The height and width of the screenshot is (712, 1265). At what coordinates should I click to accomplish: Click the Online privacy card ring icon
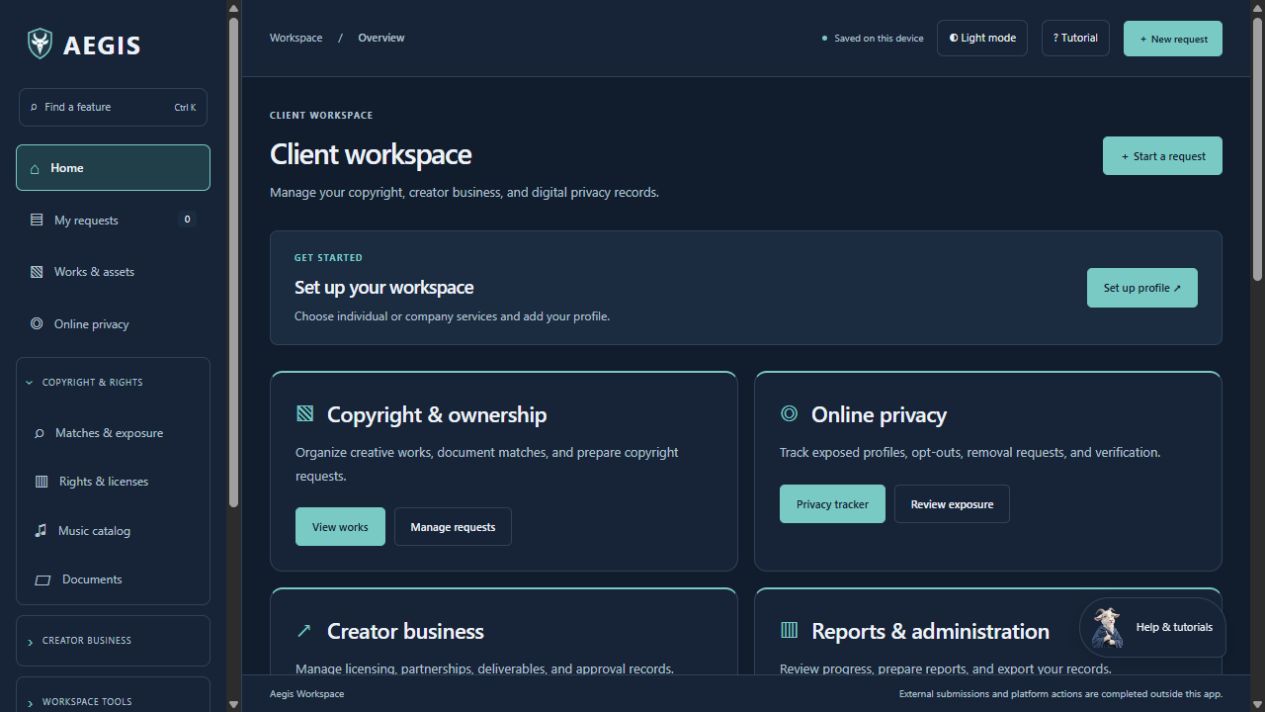(789, 413)
